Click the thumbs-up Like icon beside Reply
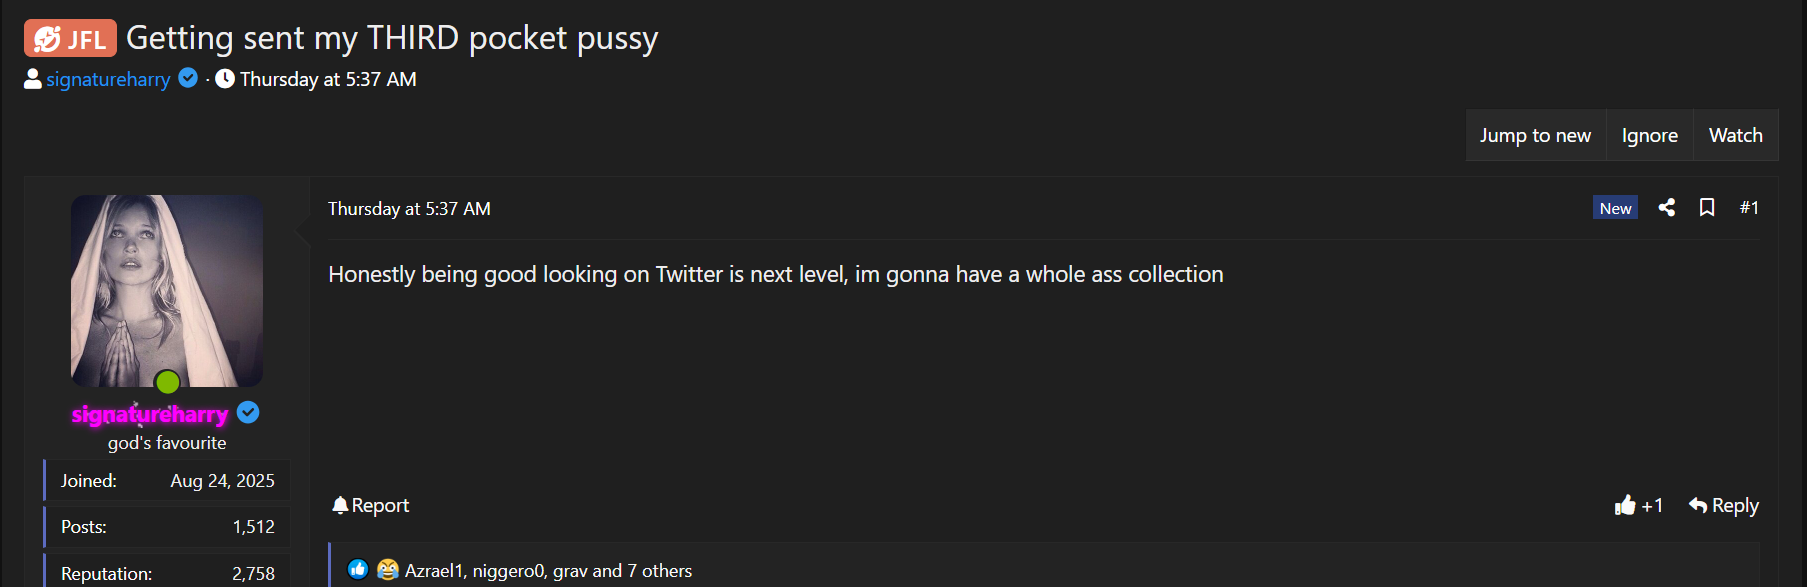The width and height of the screenshot is (1807, 587). 1624,505
